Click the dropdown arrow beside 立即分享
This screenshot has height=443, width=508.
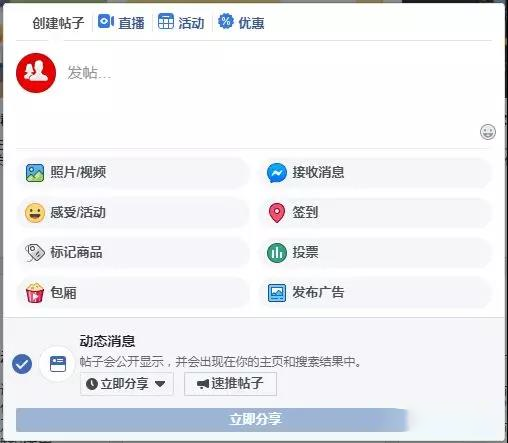(160, 384)
